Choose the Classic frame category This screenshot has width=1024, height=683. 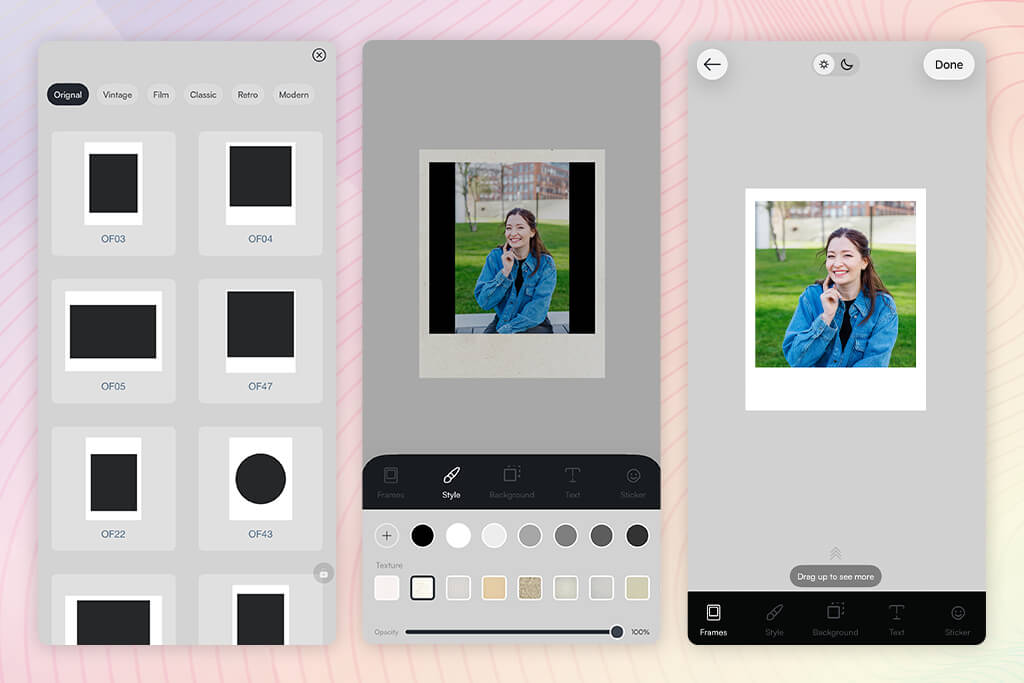pos(203,95)
